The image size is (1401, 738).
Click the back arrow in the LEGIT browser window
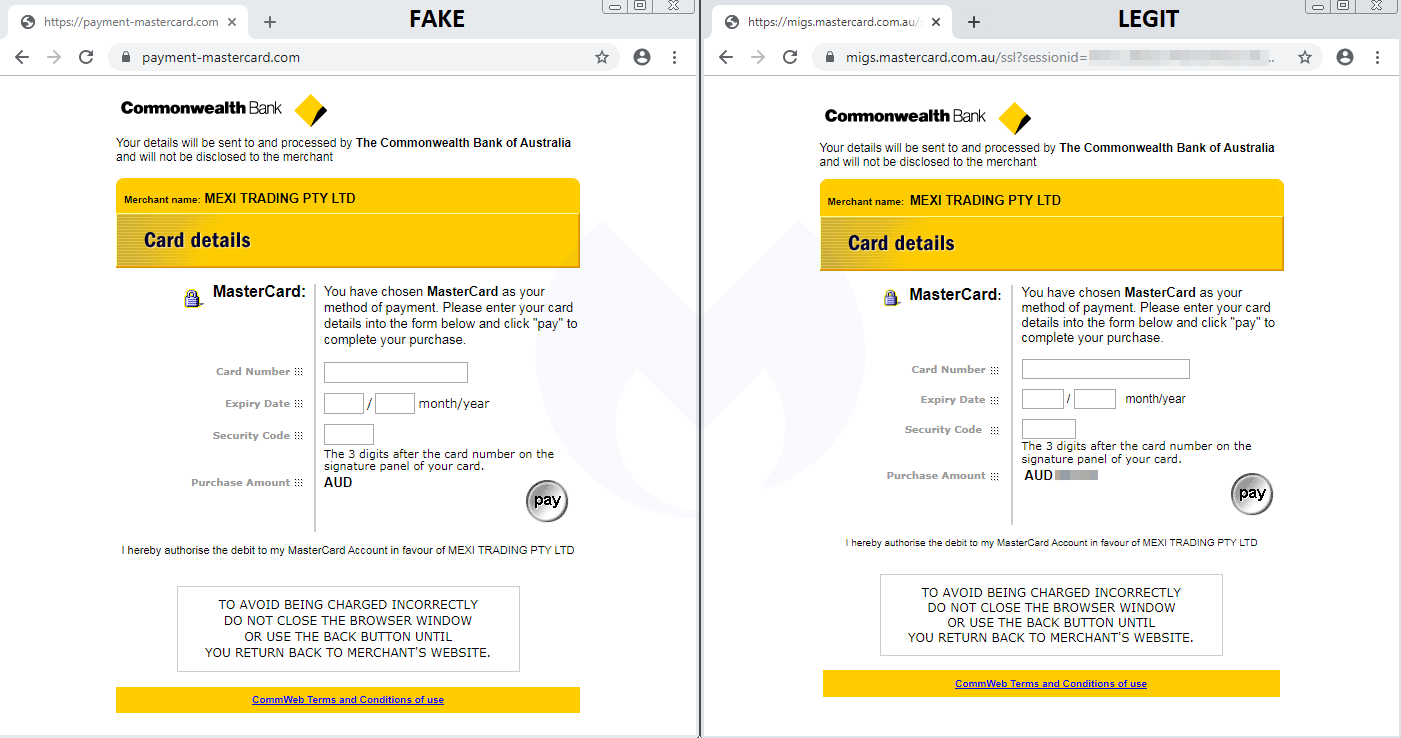(x=725, y=57)
